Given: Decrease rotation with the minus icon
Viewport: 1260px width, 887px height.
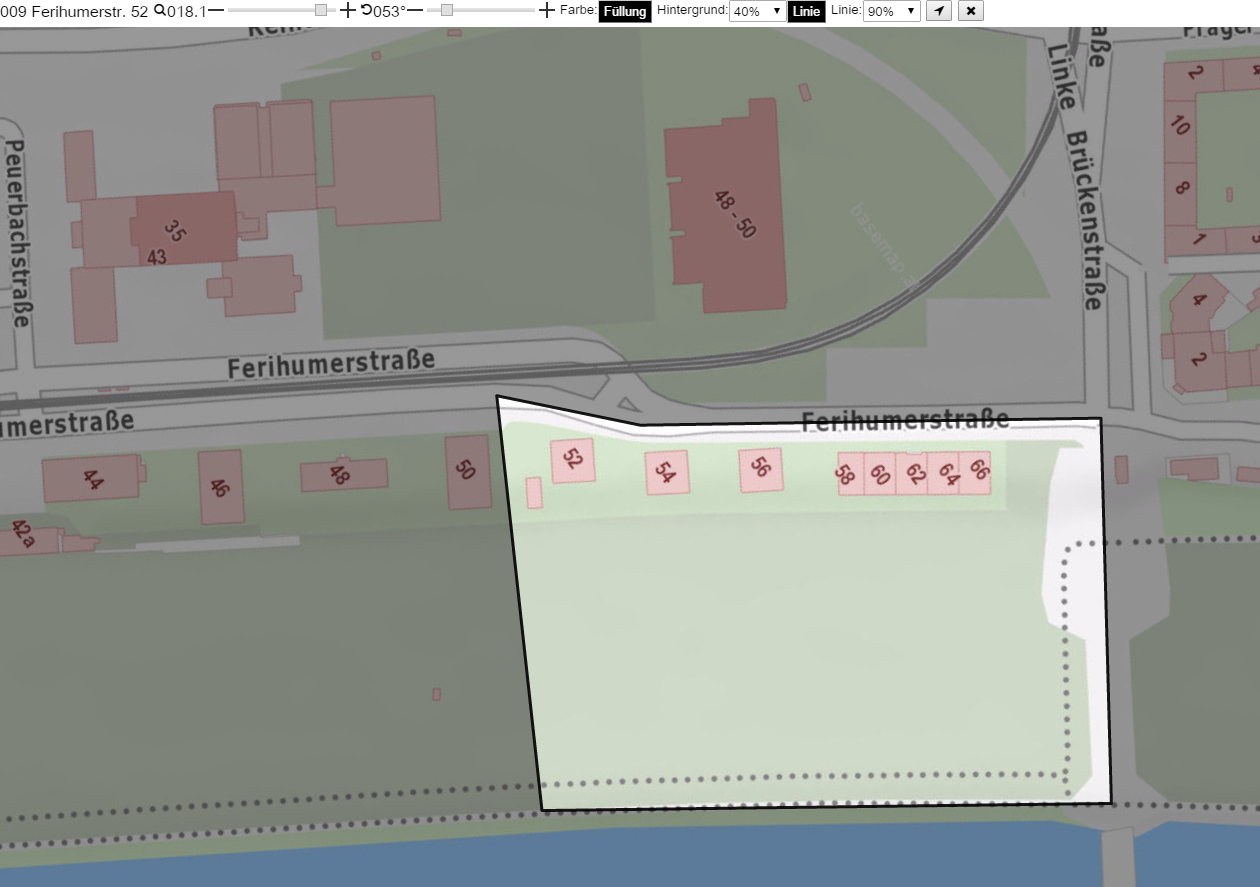Looking at the screenshot, I should point(415,11).
